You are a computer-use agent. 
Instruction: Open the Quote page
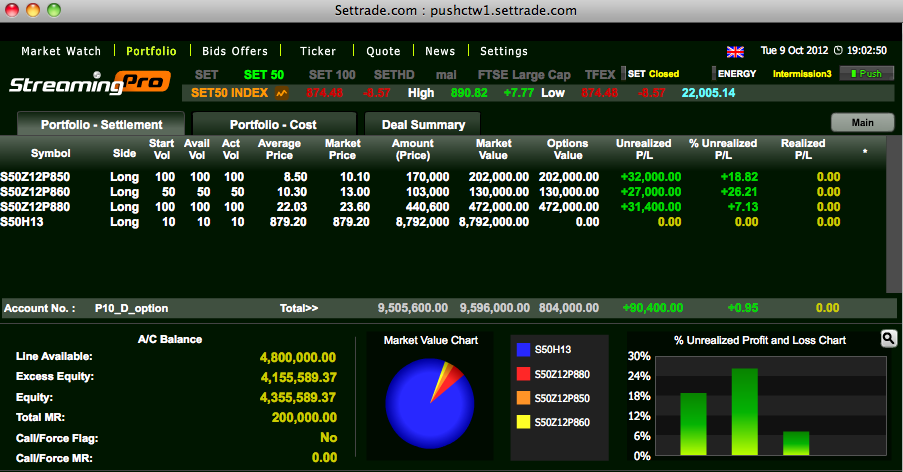click(384, 51)
